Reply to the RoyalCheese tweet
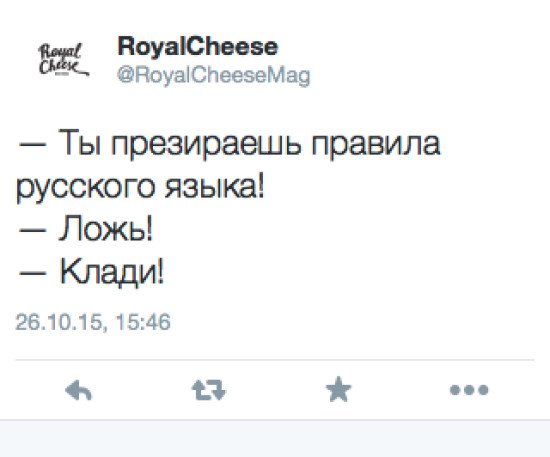The height and width of the screenshot is (457, 550). pos(79,390)
